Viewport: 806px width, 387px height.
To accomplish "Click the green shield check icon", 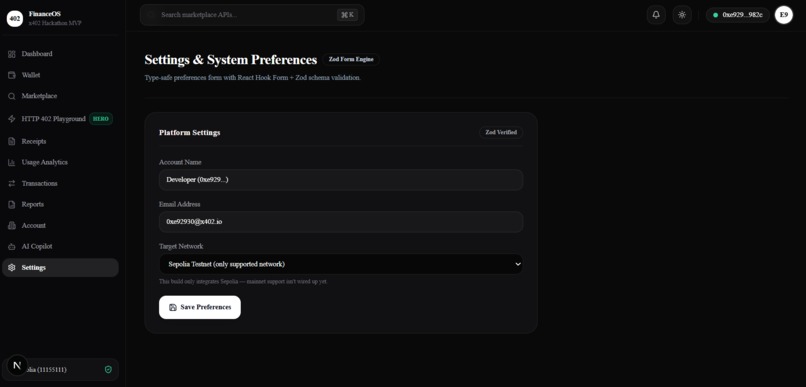I will coord(108,370).
